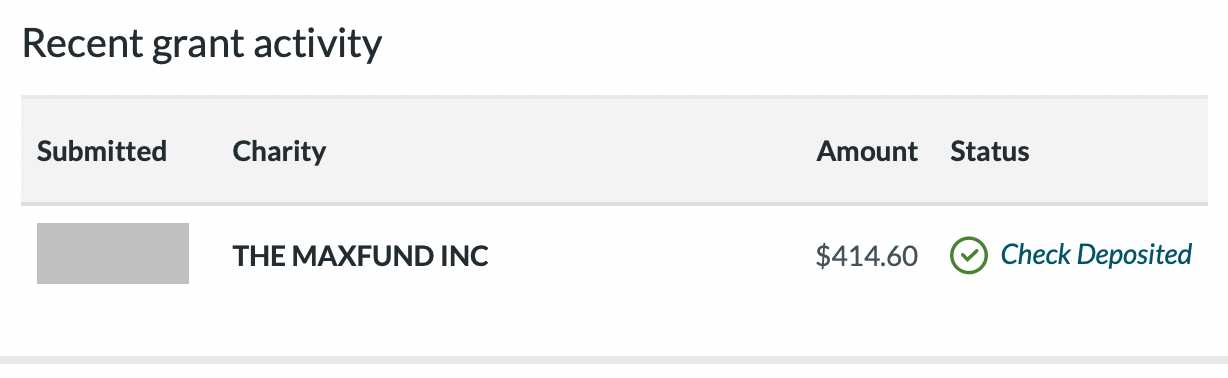Image resolution: width=1228 pixels, height=378 pixels.
Task: Sort grants by Charity column header
Action: pos(279,152)
